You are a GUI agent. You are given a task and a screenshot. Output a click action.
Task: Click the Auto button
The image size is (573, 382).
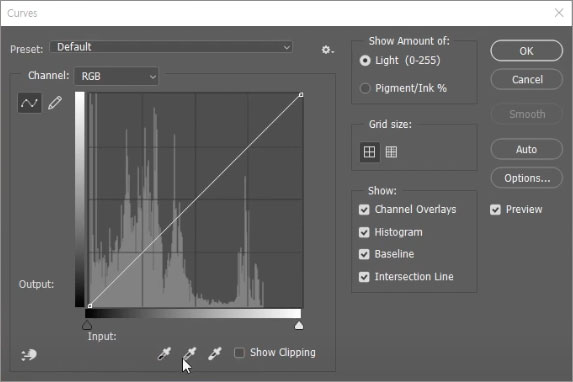coord(526,149)
